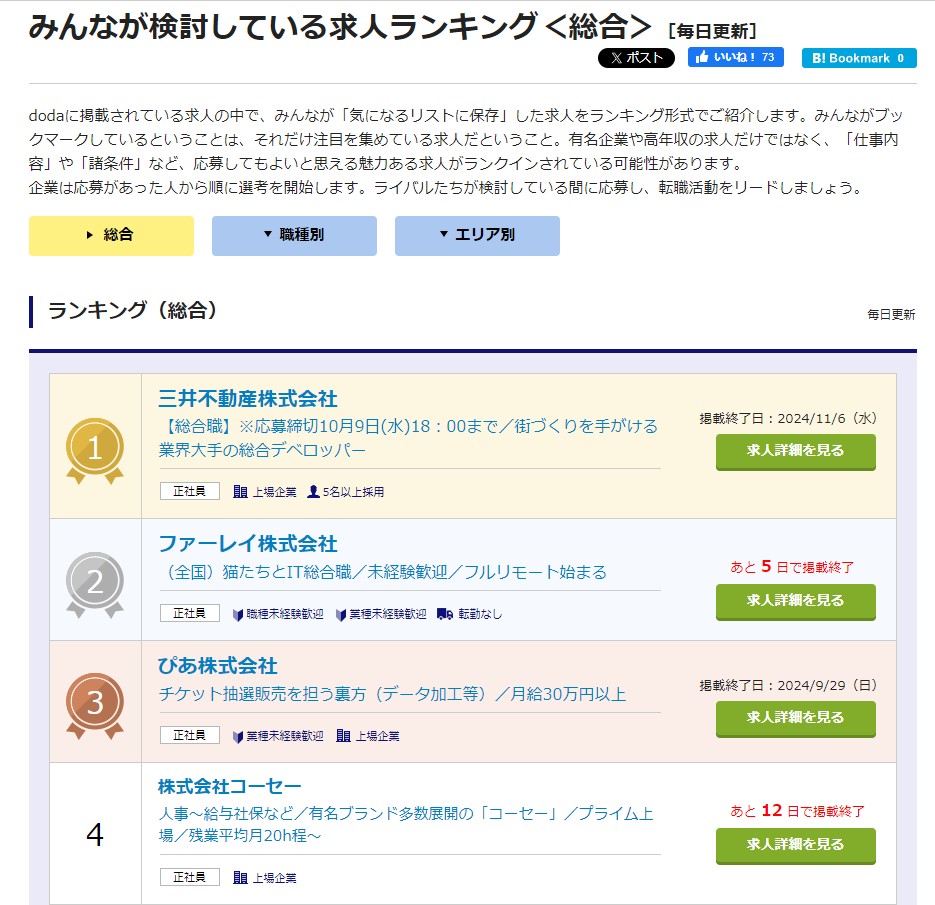Click the 毎日更新 label beside ranking heading

click(891, 314)
